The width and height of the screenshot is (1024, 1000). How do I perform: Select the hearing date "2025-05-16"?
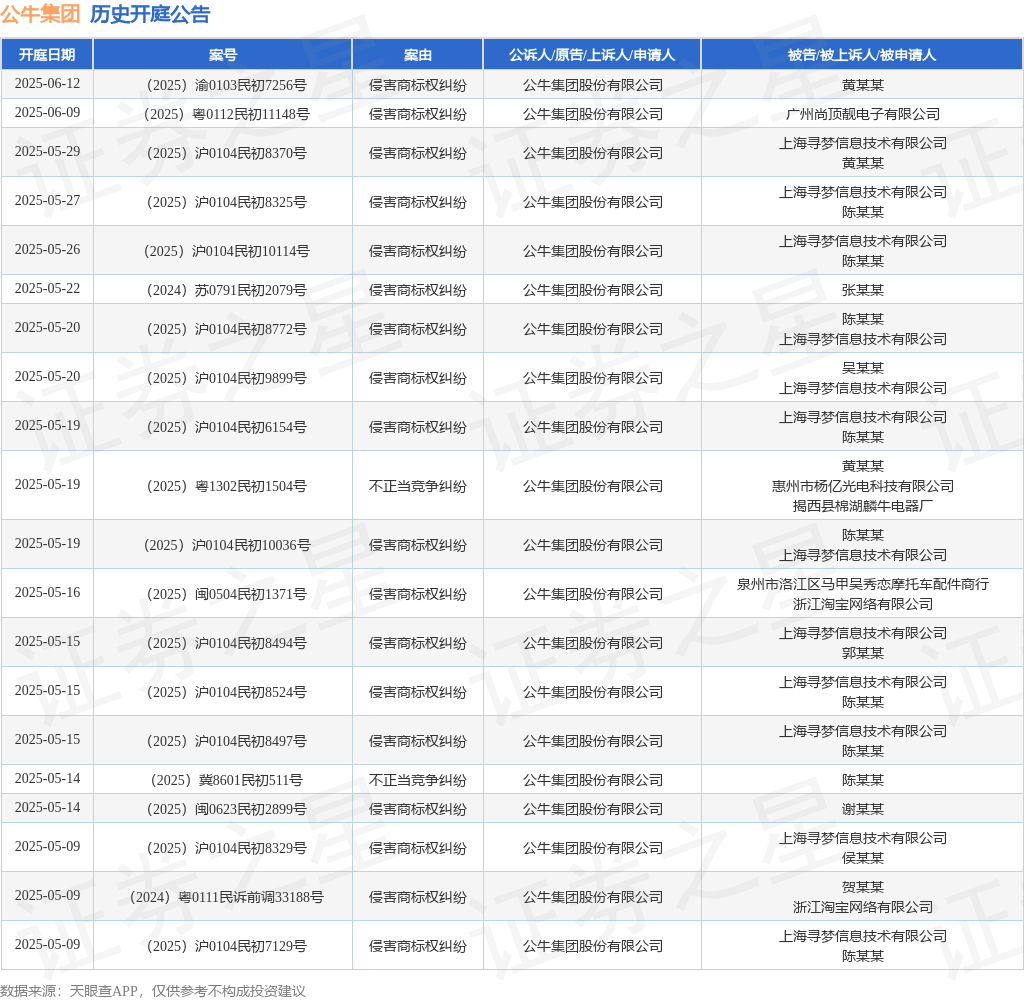(47, 592)
